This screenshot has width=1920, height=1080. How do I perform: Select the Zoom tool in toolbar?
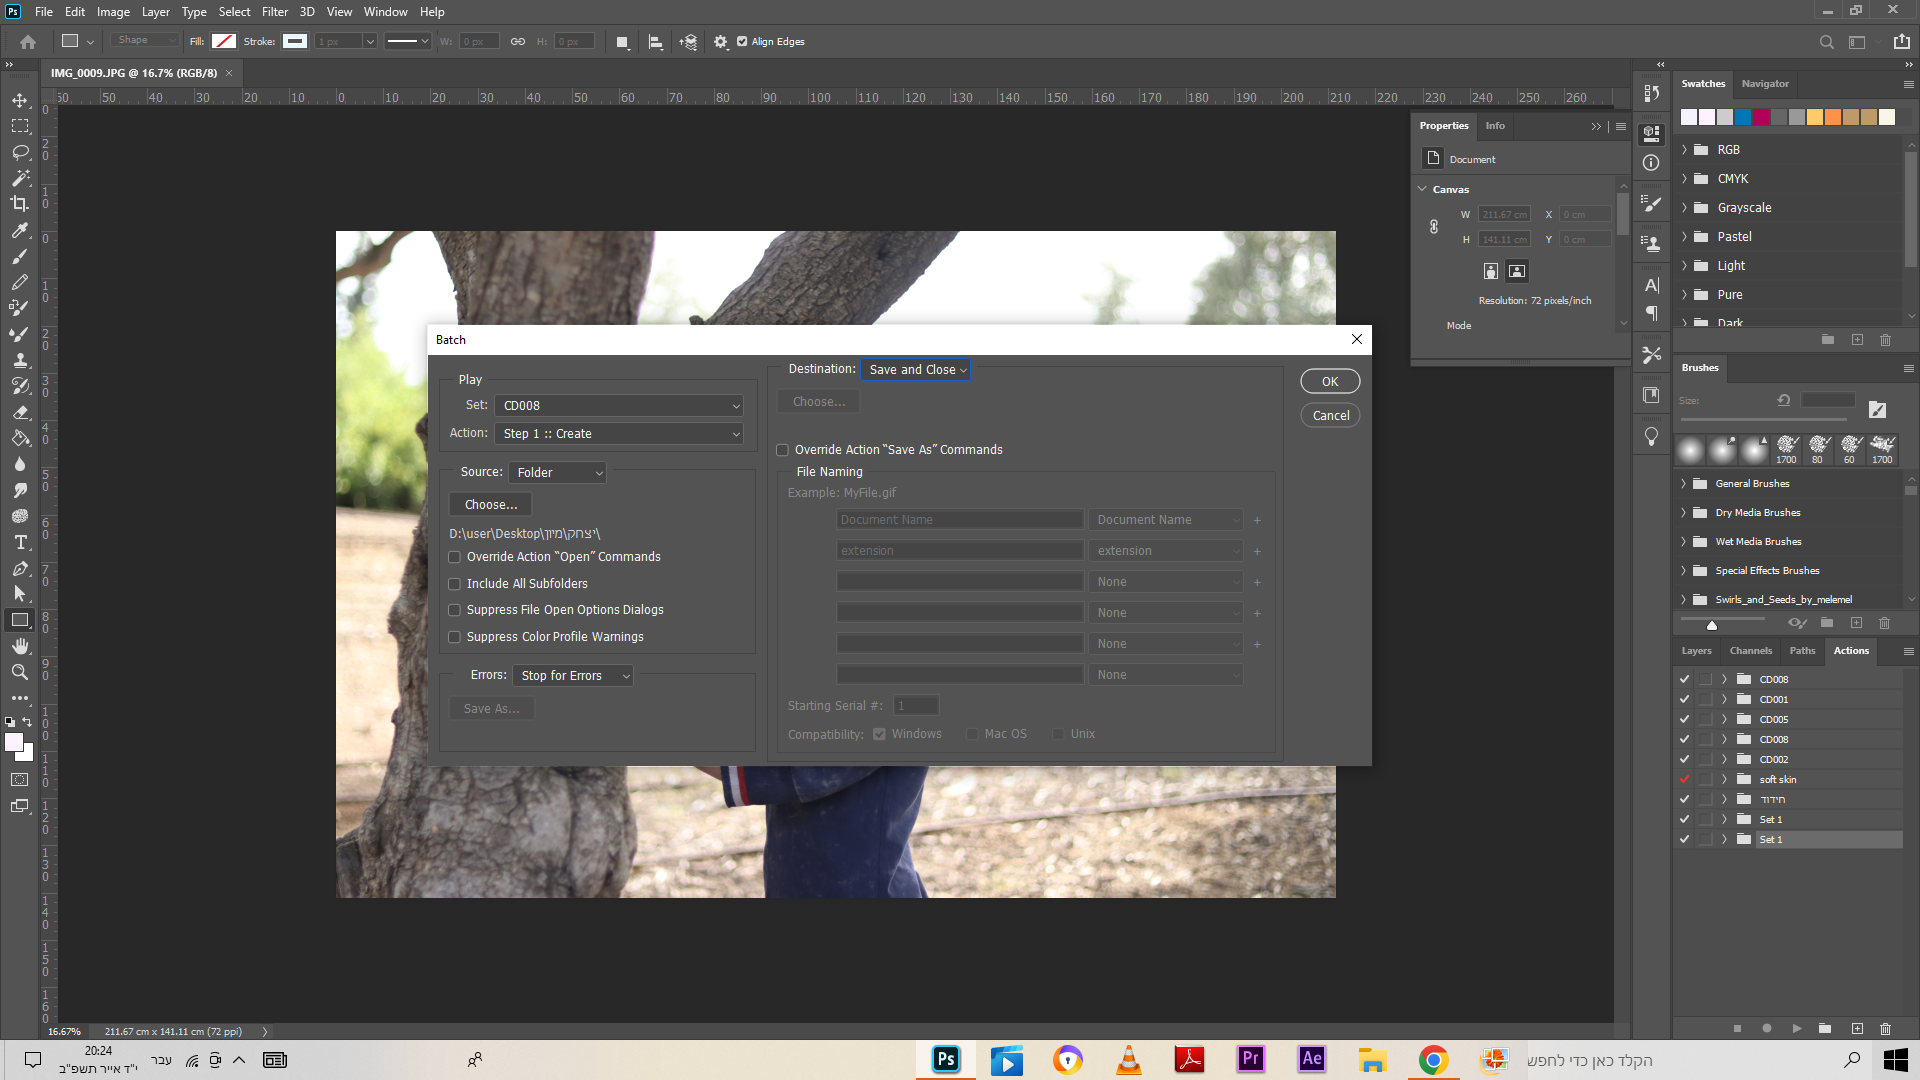19,672
